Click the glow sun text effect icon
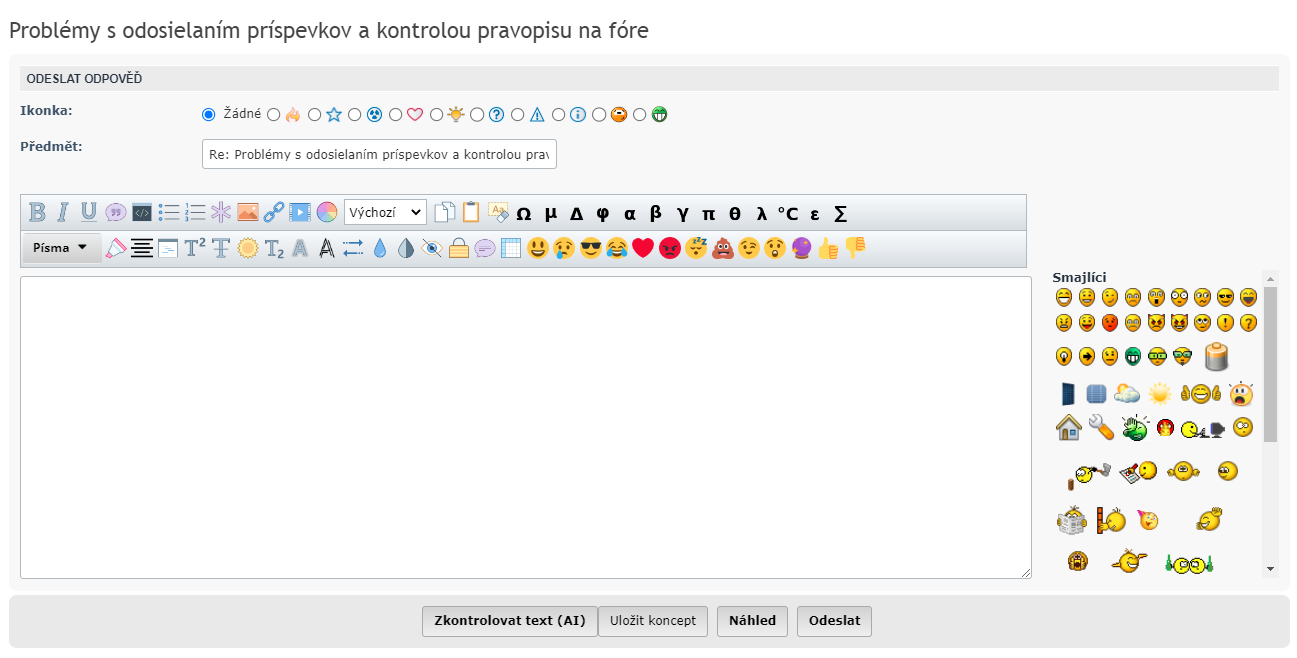1297x658 pixels. (x=247, y=248)
